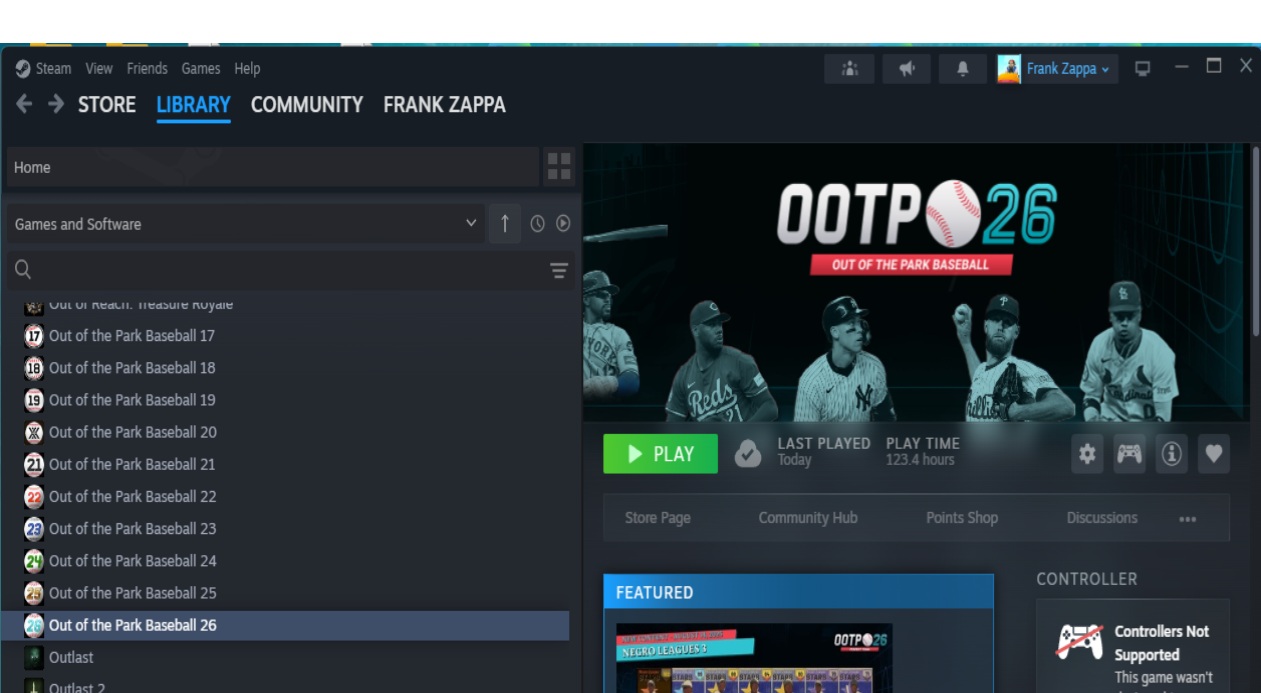
Task: Open the friends and chat icon
Action: pyautogui.click(x=849, y=69)
